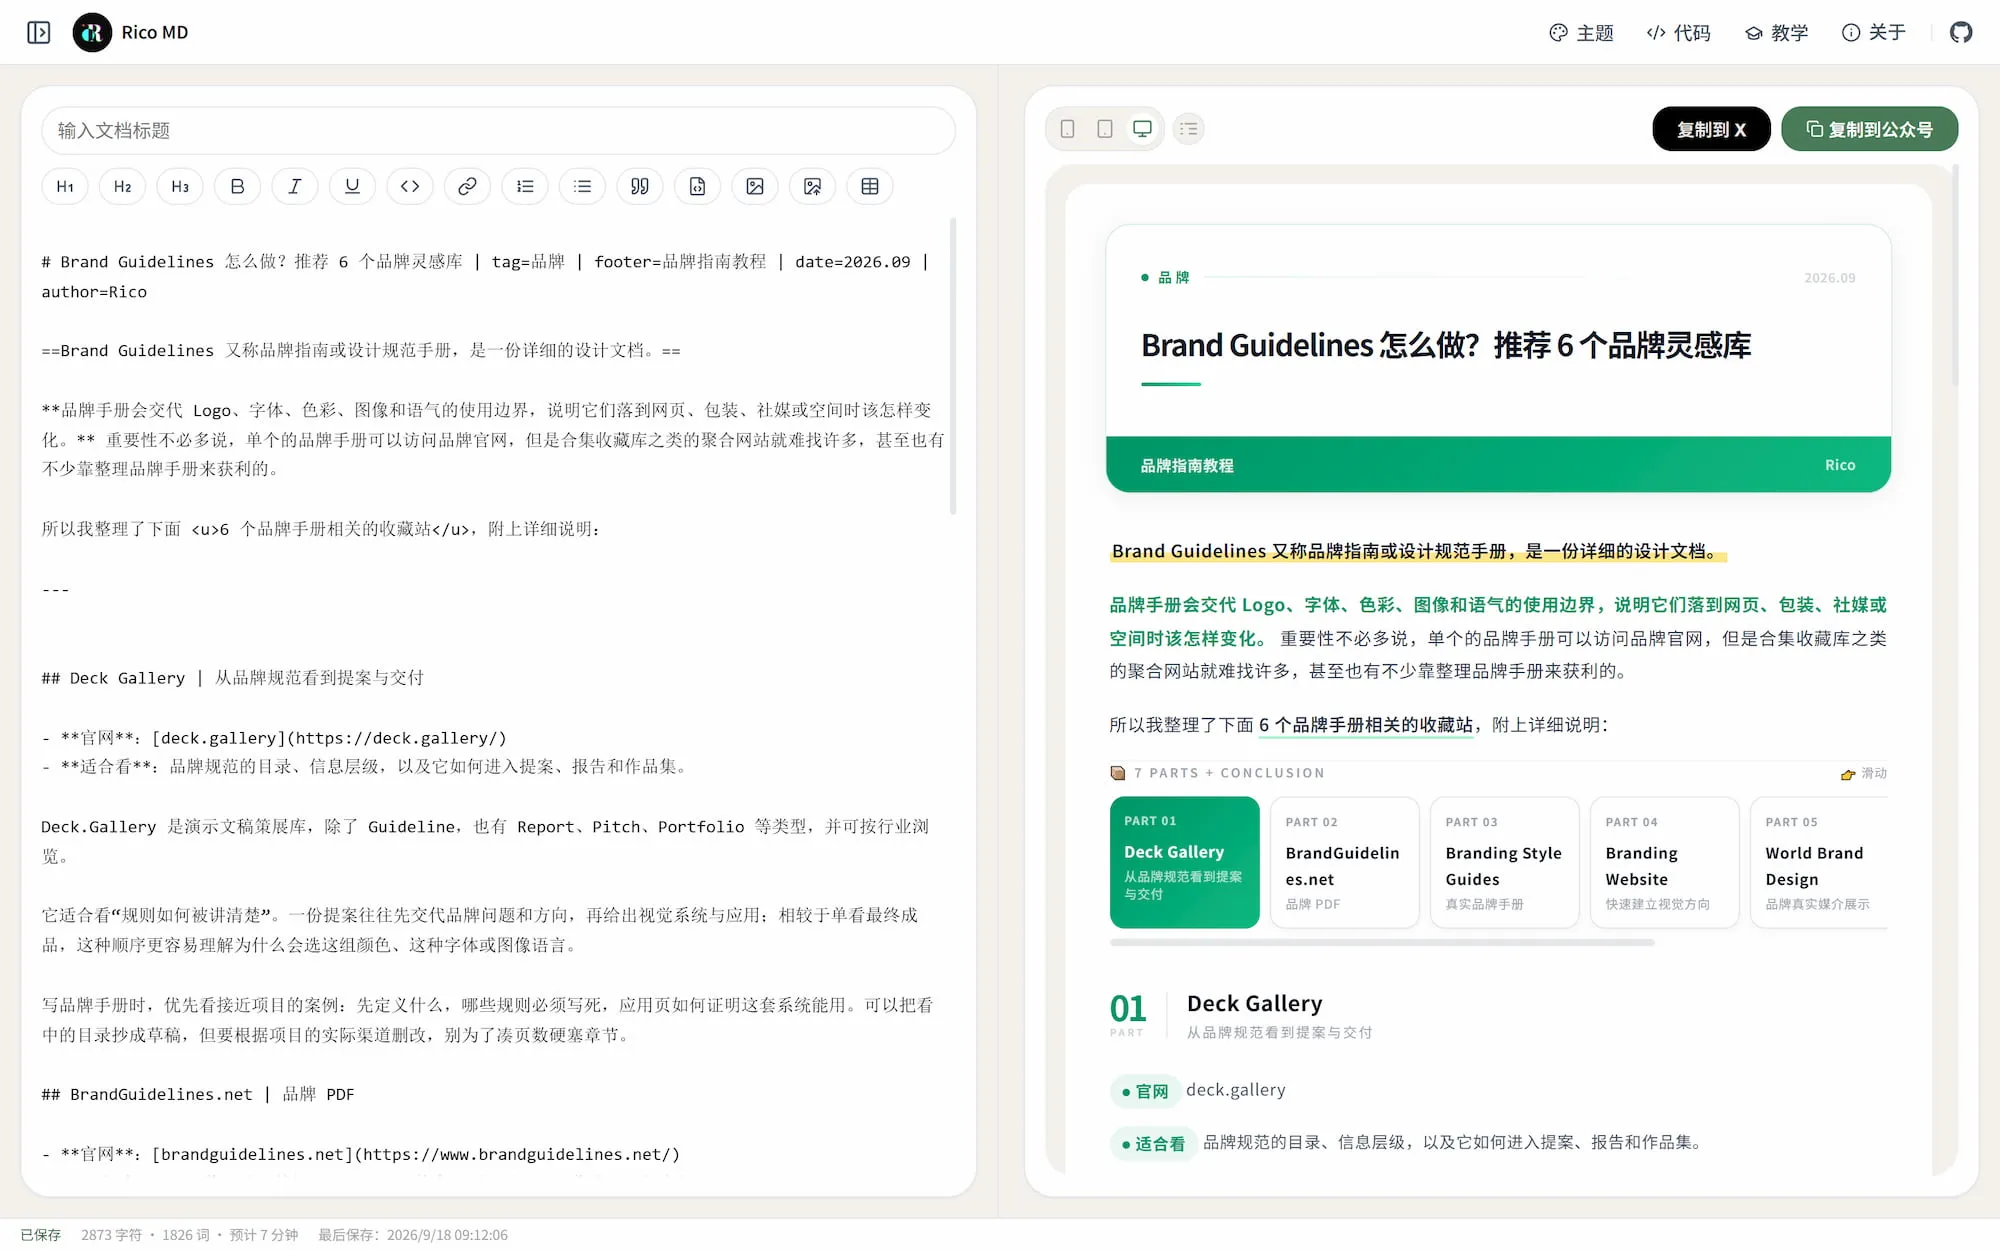Open the 关于 about menu
Screen dimensions: 2000x1250
click(1873, 33)
